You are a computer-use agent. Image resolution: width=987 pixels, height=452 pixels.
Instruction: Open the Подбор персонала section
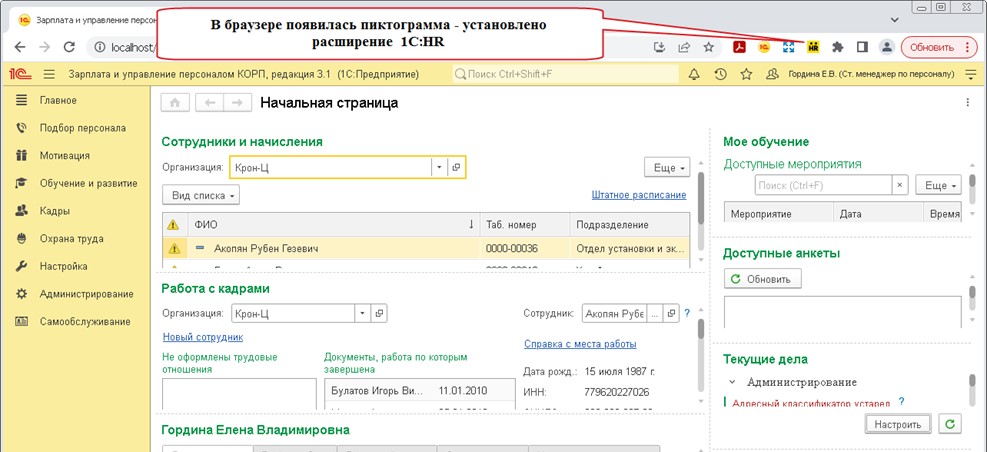click(x=82, y=128)
